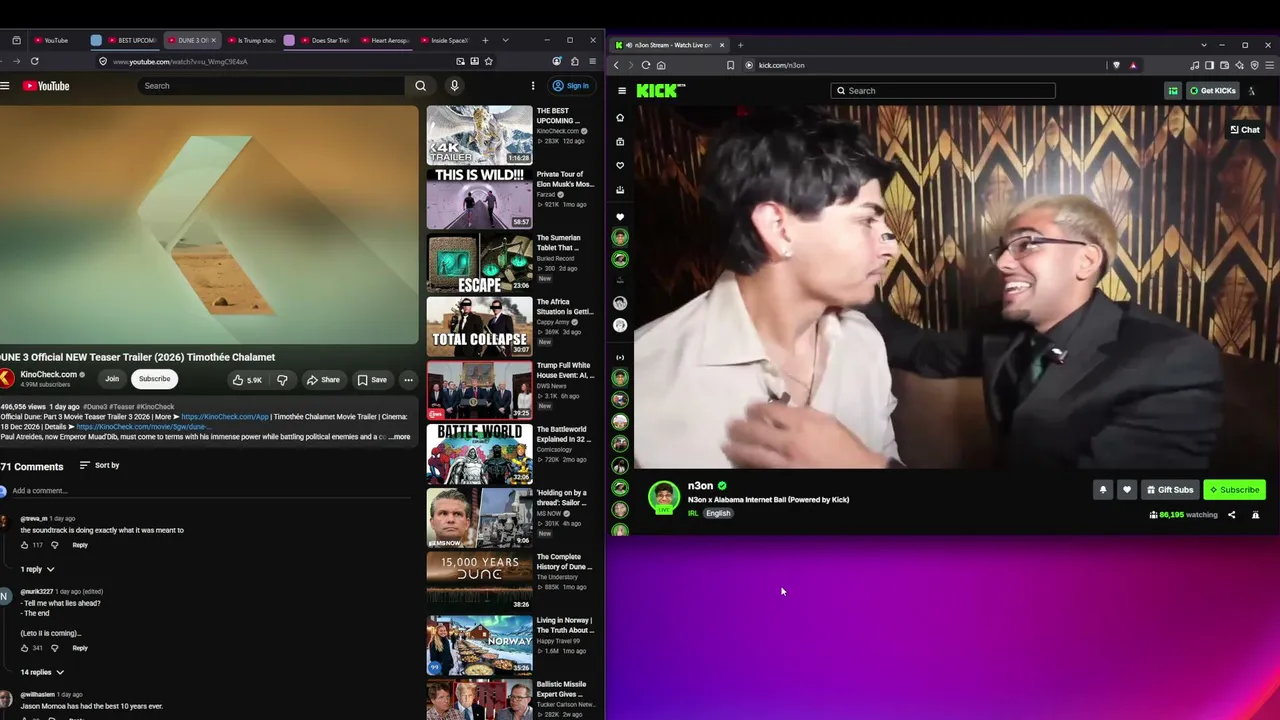Click the KICK logo
This screenshot has height=720, width=1280.
(x=660, y=91)
